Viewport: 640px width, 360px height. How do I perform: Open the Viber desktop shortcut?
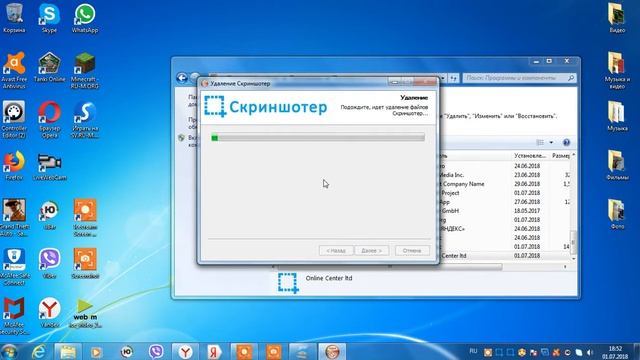coord(49,264)
